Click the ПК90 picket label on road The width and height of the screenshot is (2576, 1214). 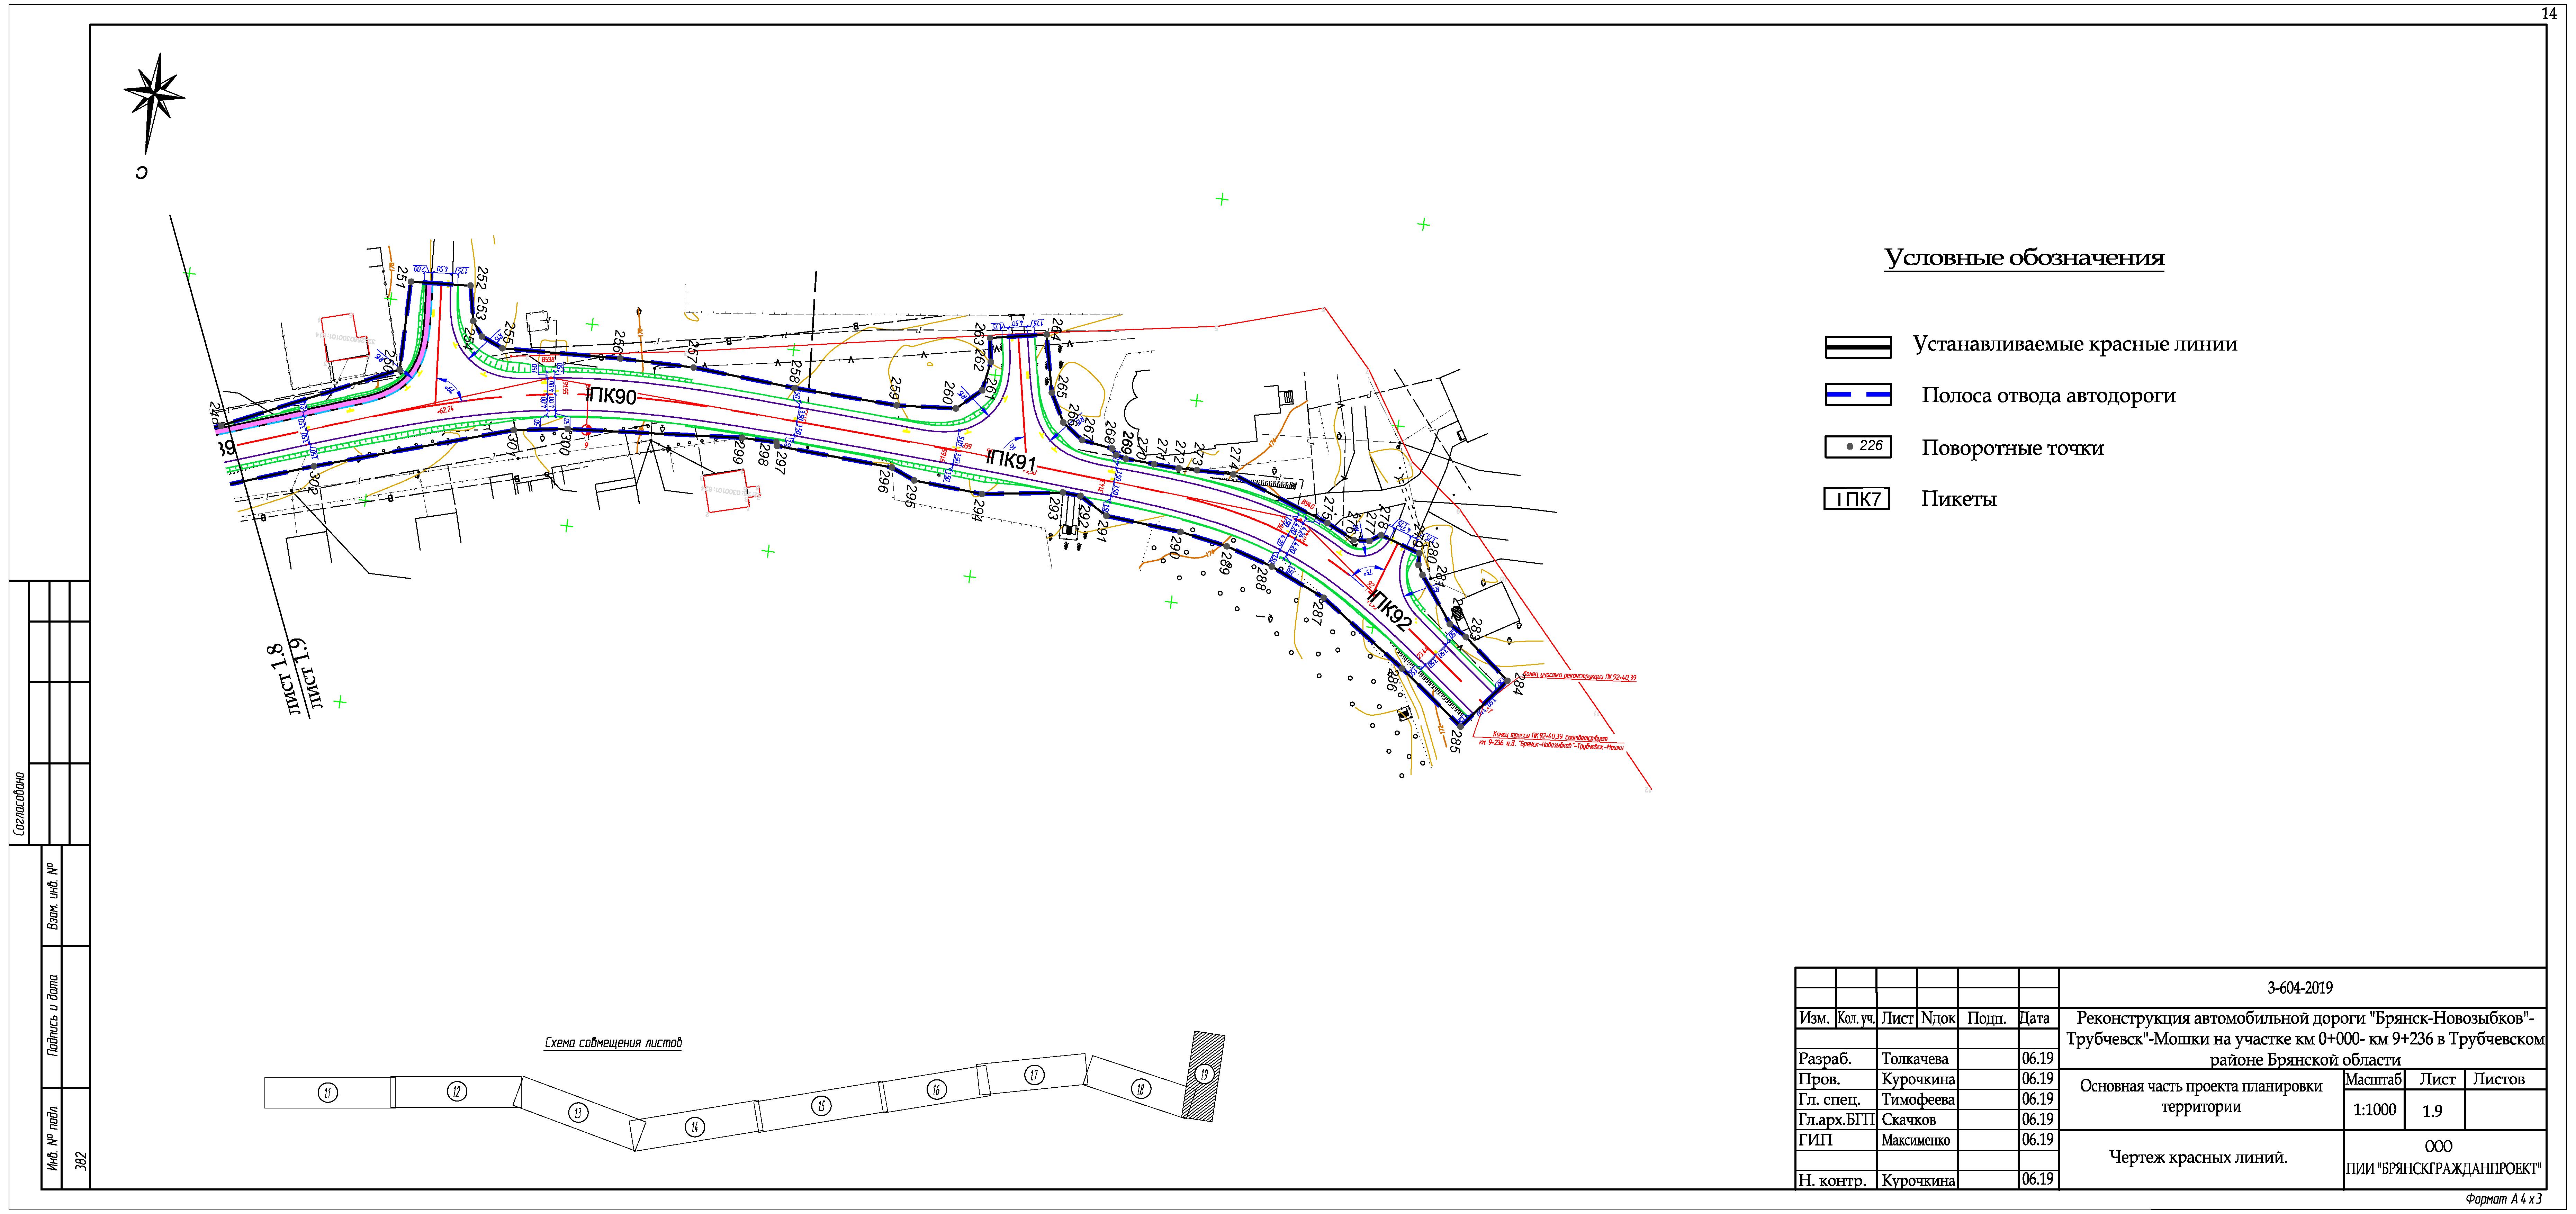point(612,397)
